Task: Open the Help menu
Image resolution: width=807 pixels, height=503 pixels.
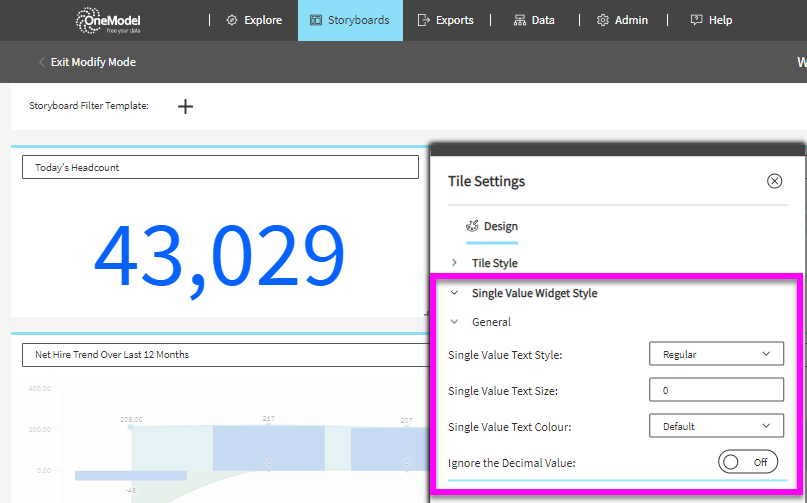Action: [x=711, y=20]
